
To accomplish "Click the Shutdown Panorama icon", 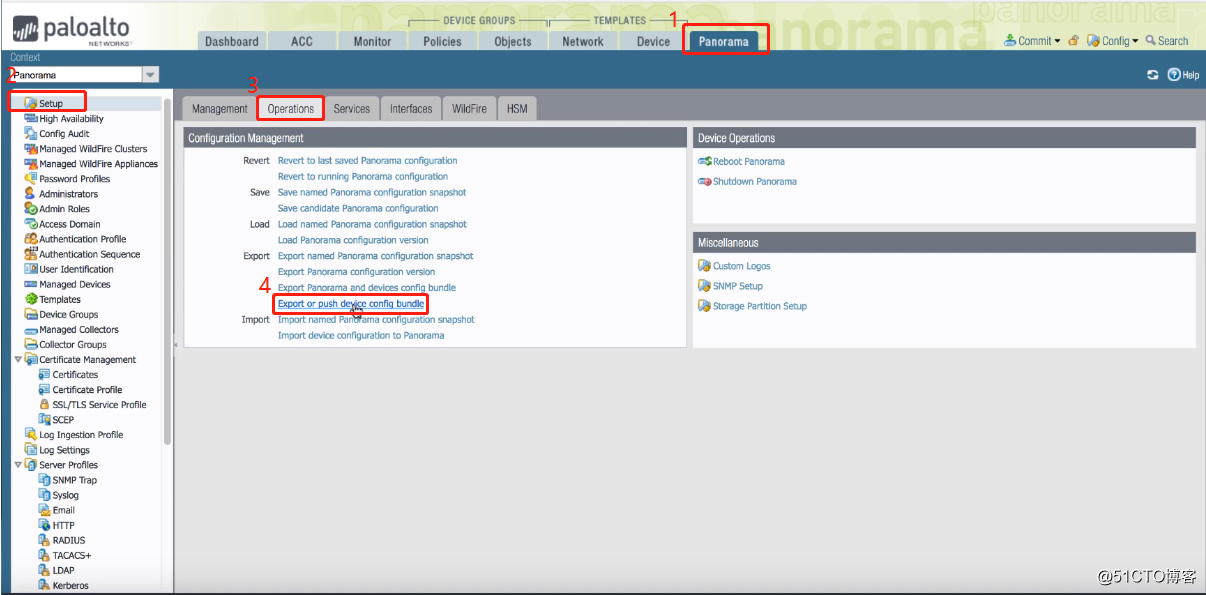I will (x=704, y=182).
